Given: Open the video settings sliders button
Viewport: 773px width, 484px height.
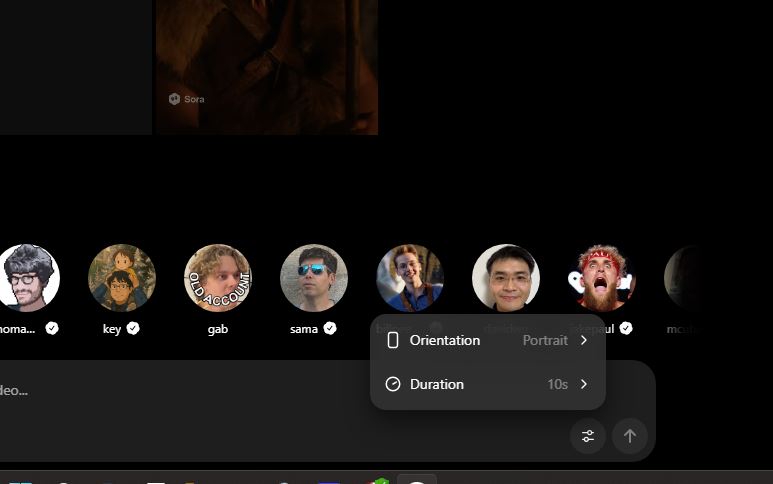Looking at the screenshot, I should pos(588,436).
